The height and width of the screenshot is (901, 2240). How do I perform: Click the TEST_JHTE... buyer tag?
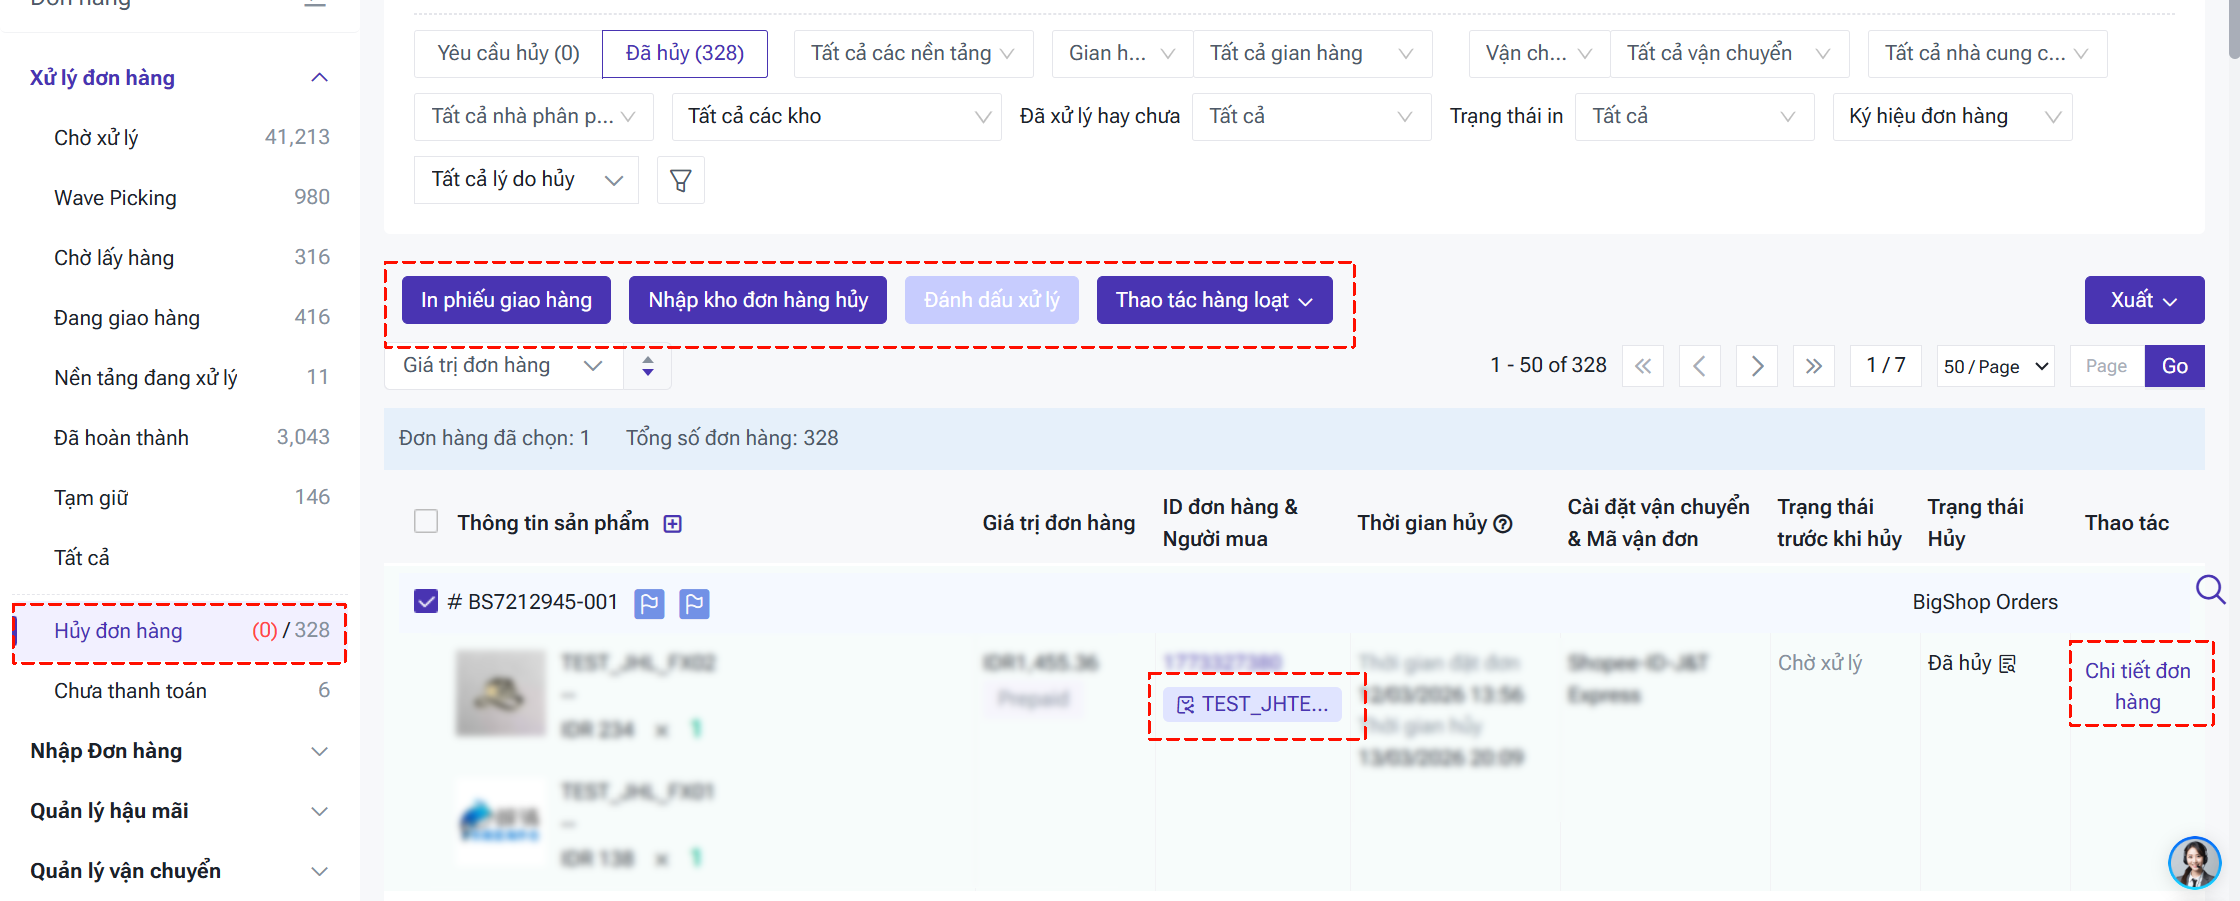coord(1253,704)
